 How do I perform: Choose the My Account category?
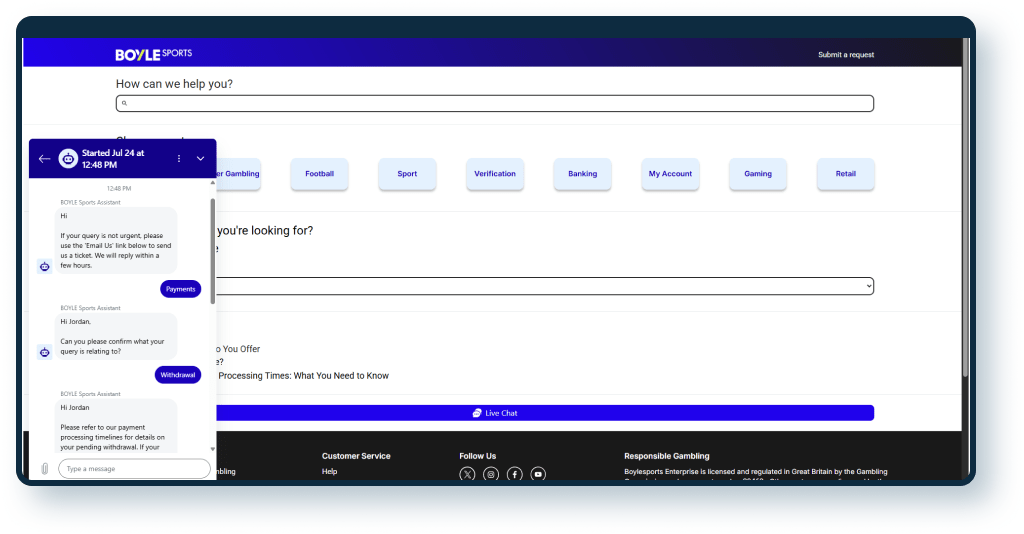point(670,174)
